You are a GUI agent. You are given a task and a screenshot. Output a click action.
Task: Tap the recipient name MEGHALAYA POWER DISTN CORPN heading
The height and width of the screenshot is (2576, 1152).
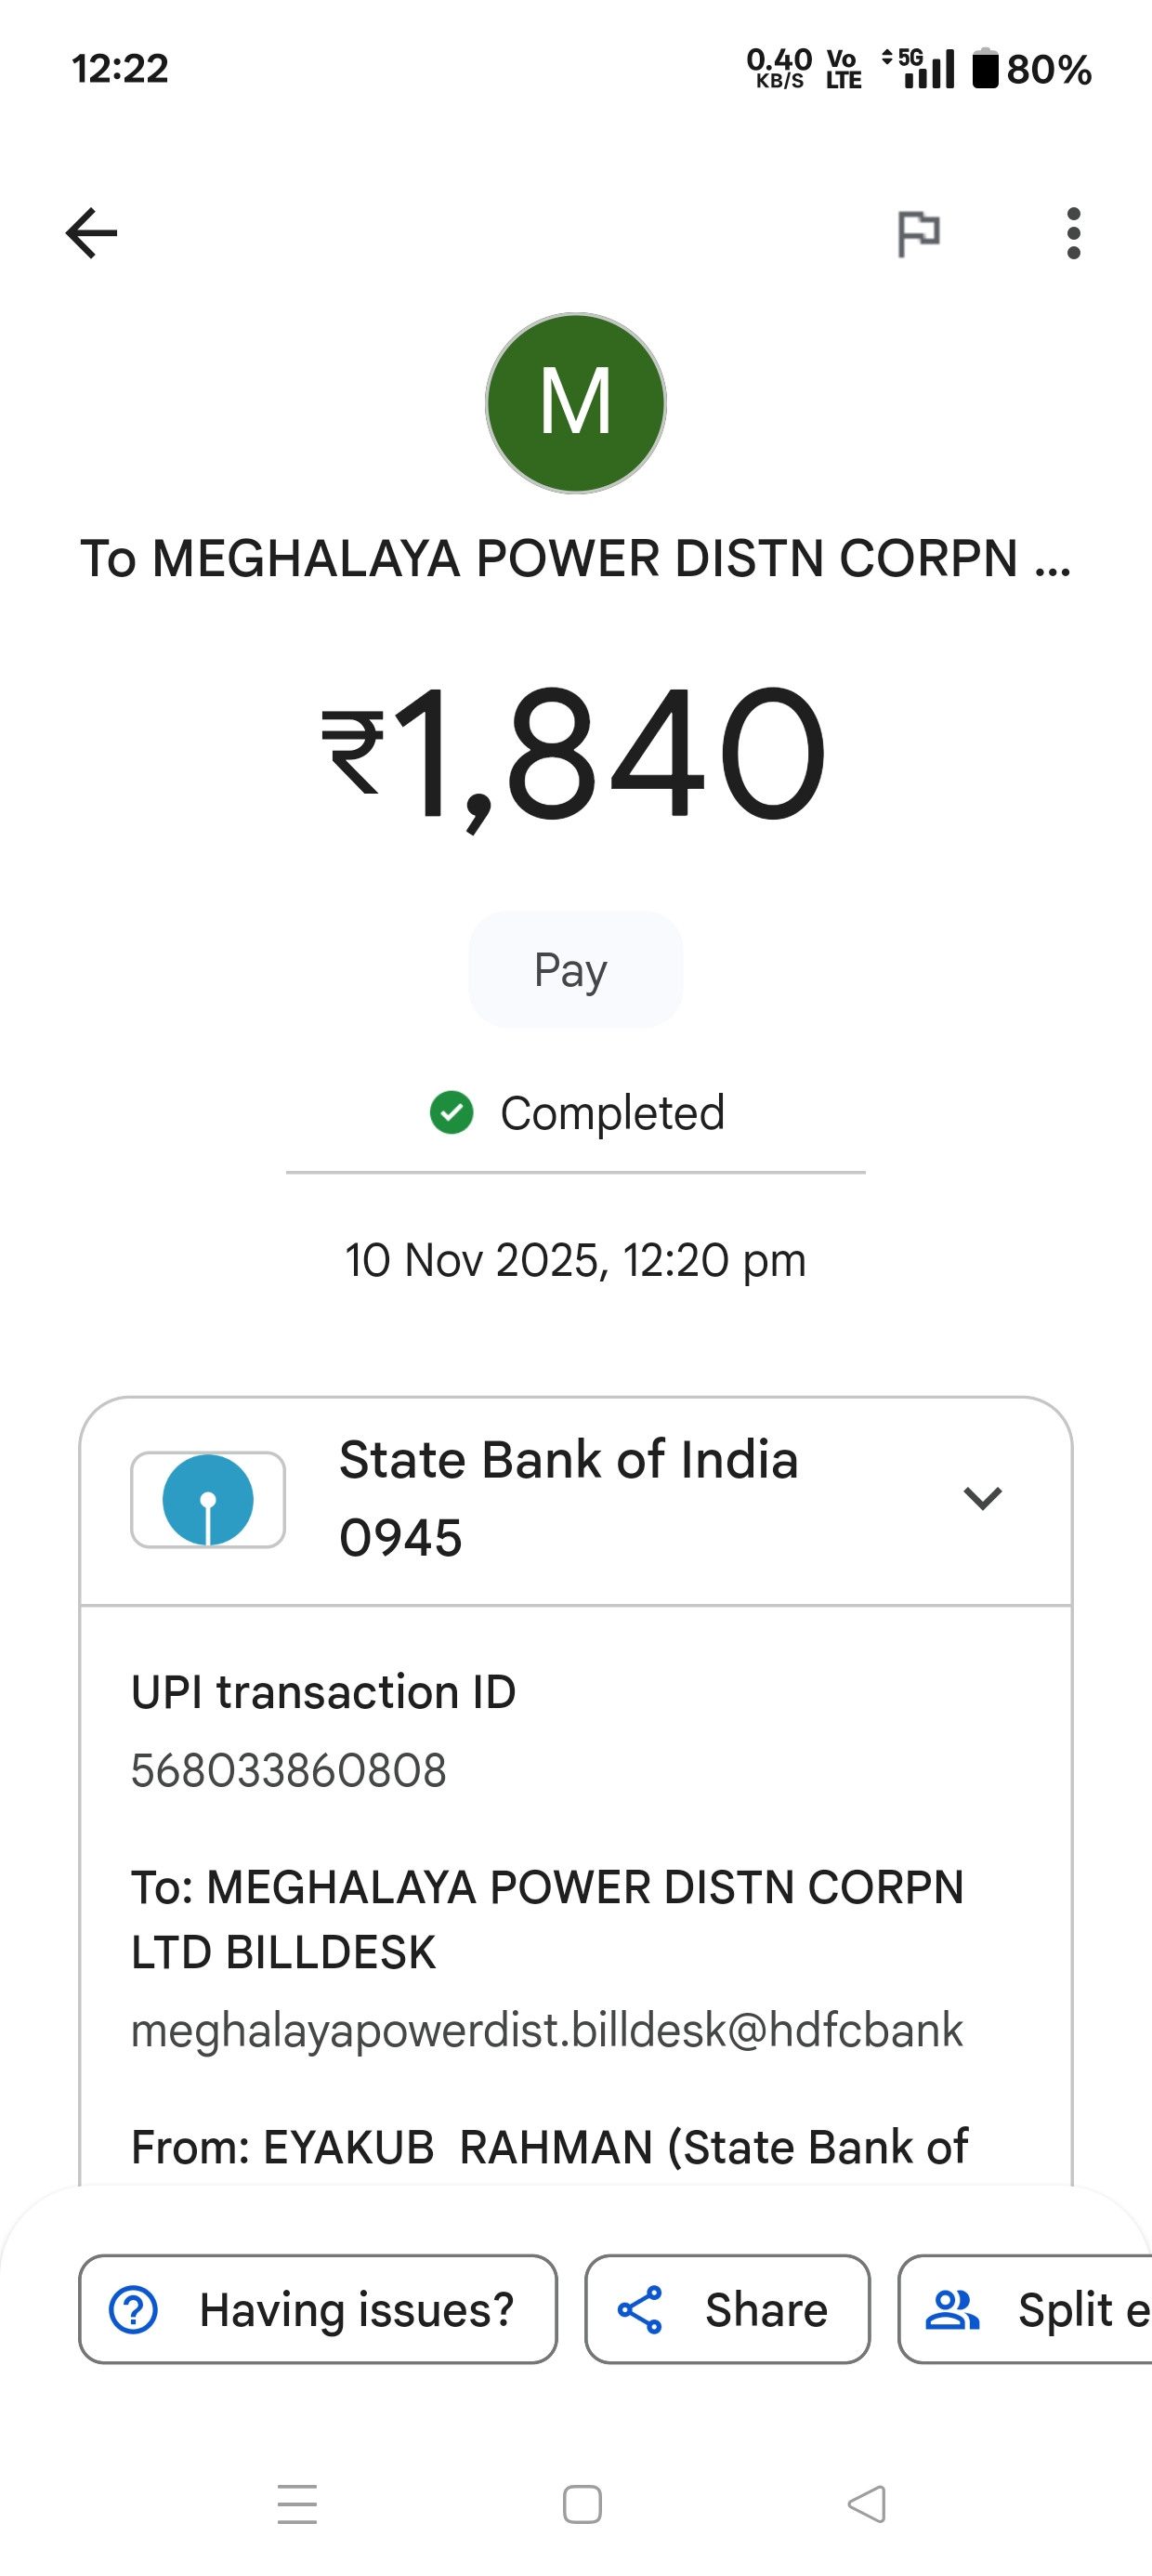point(576,559)
